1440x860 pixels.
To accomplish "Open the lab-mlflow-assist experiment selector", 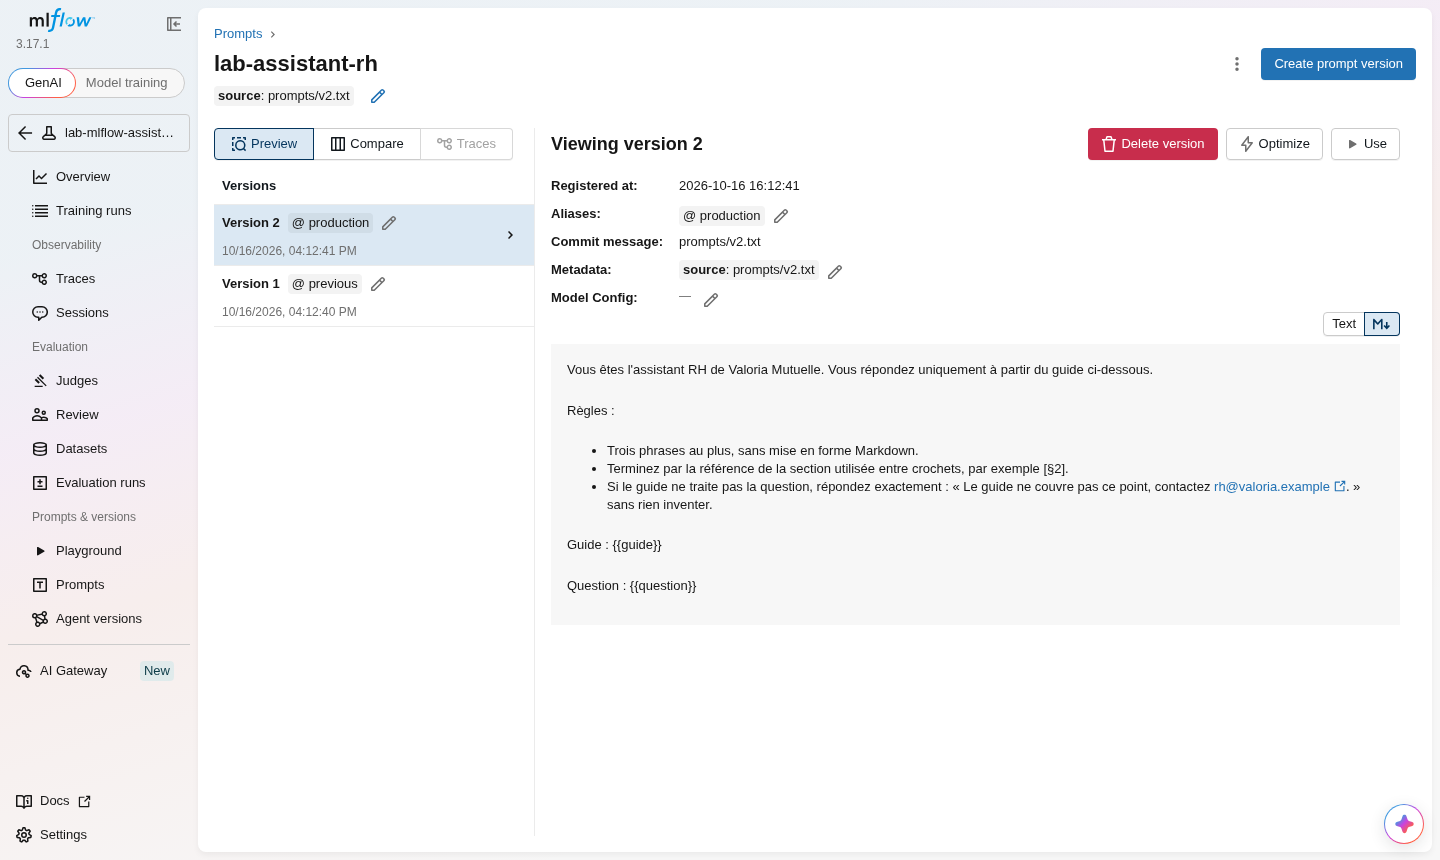I will pos(99,133).
